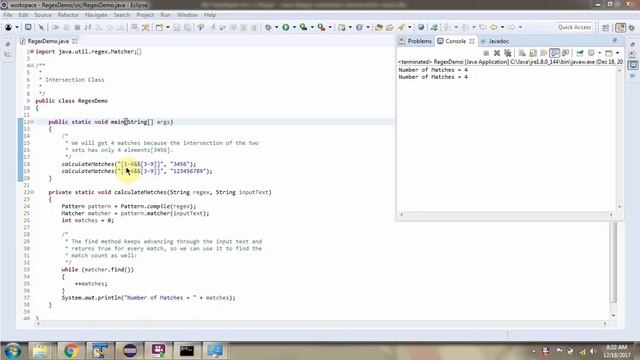640x360 pixels.
Task: Click the Terminate square icon in Console
Action: click(x=486, y=53)
